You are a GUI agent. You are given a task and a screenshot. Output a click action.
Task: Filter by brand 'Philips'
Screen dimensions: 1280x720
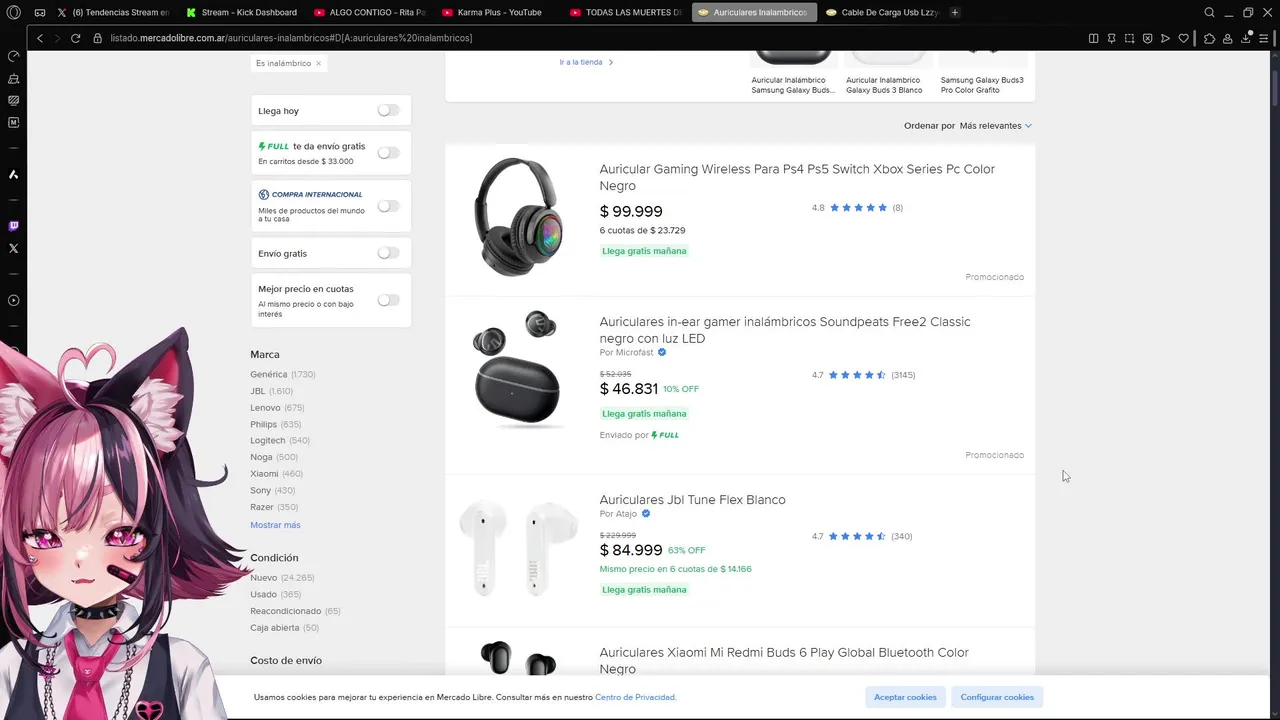point(263,424)
